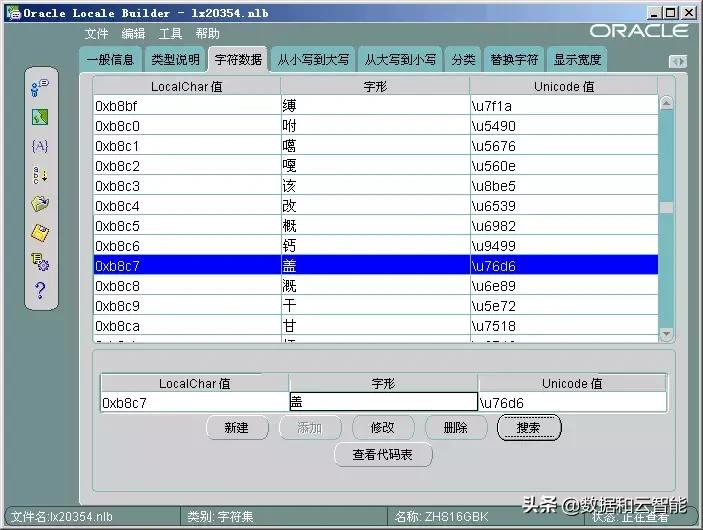The image size is (703, 530).
Task: Click the Unicode cell \u8be5
Action: (564, 186)
